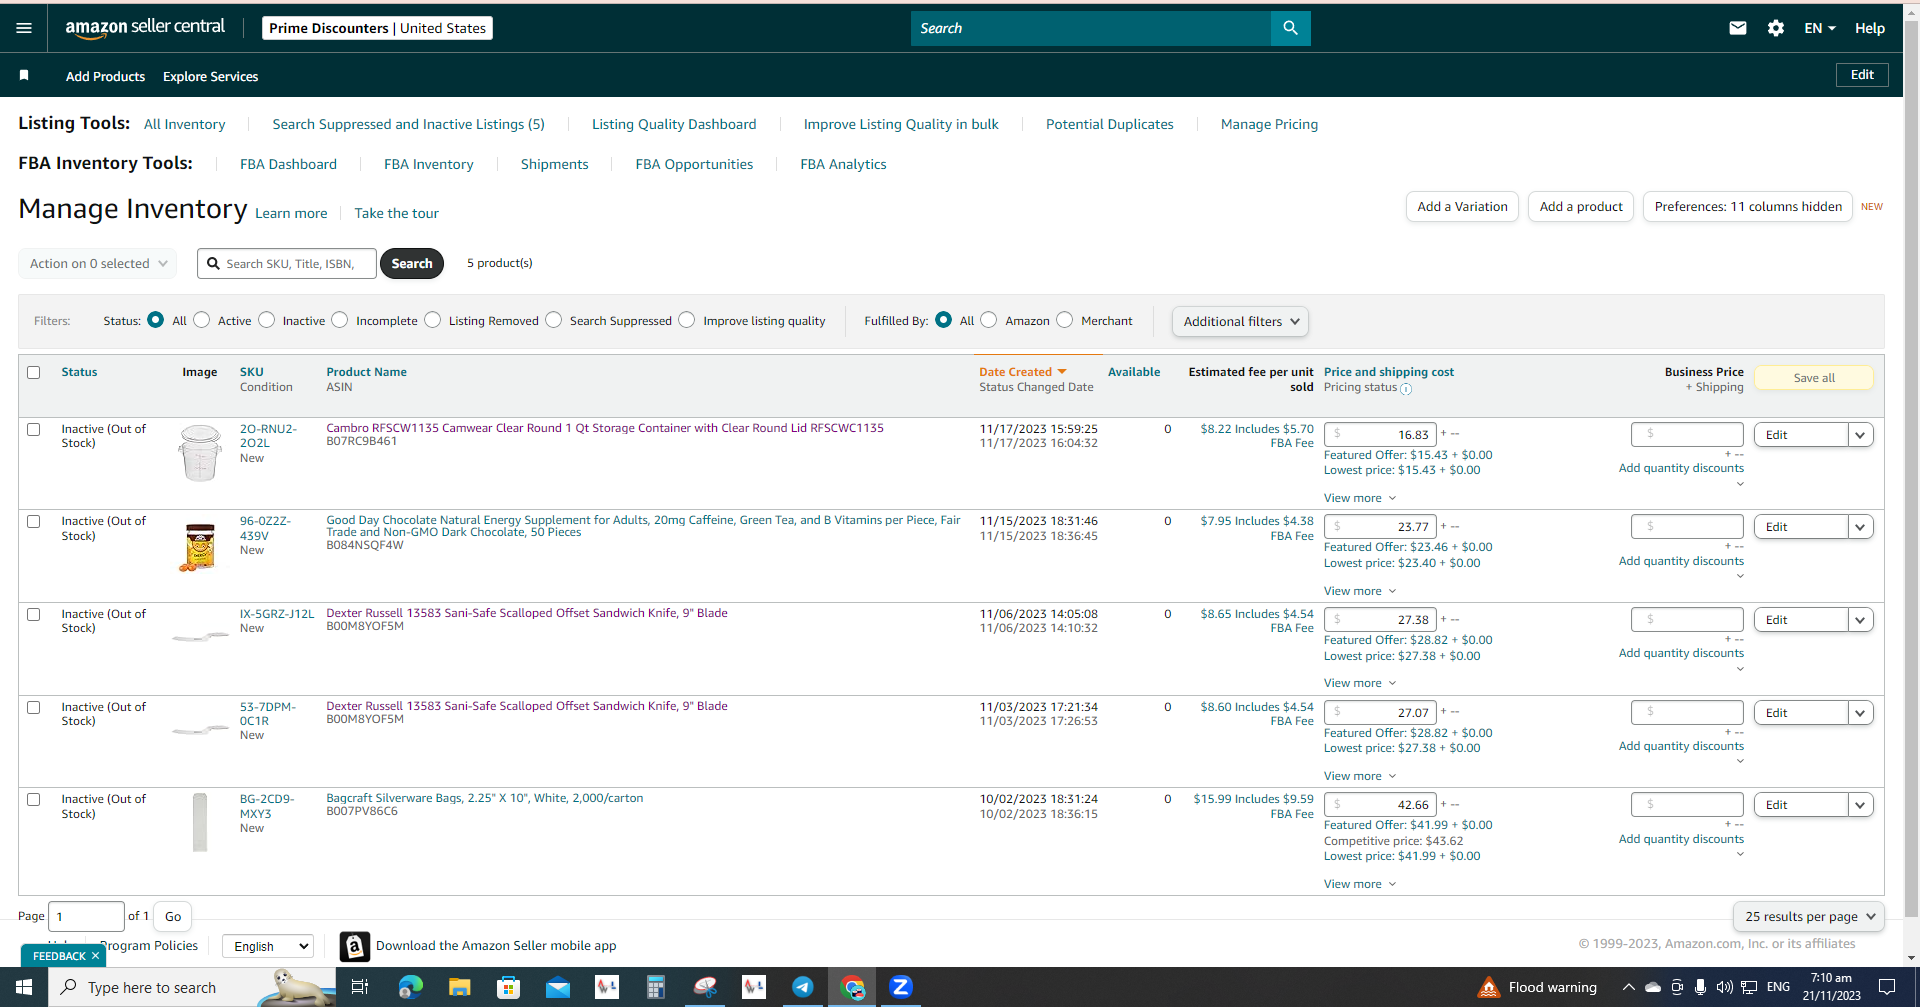This screenshot has height=1007, width=1920.
Task: Click the OneDrive cloud tray icon
Action: pyautogui.click(x=1653, y=987)
